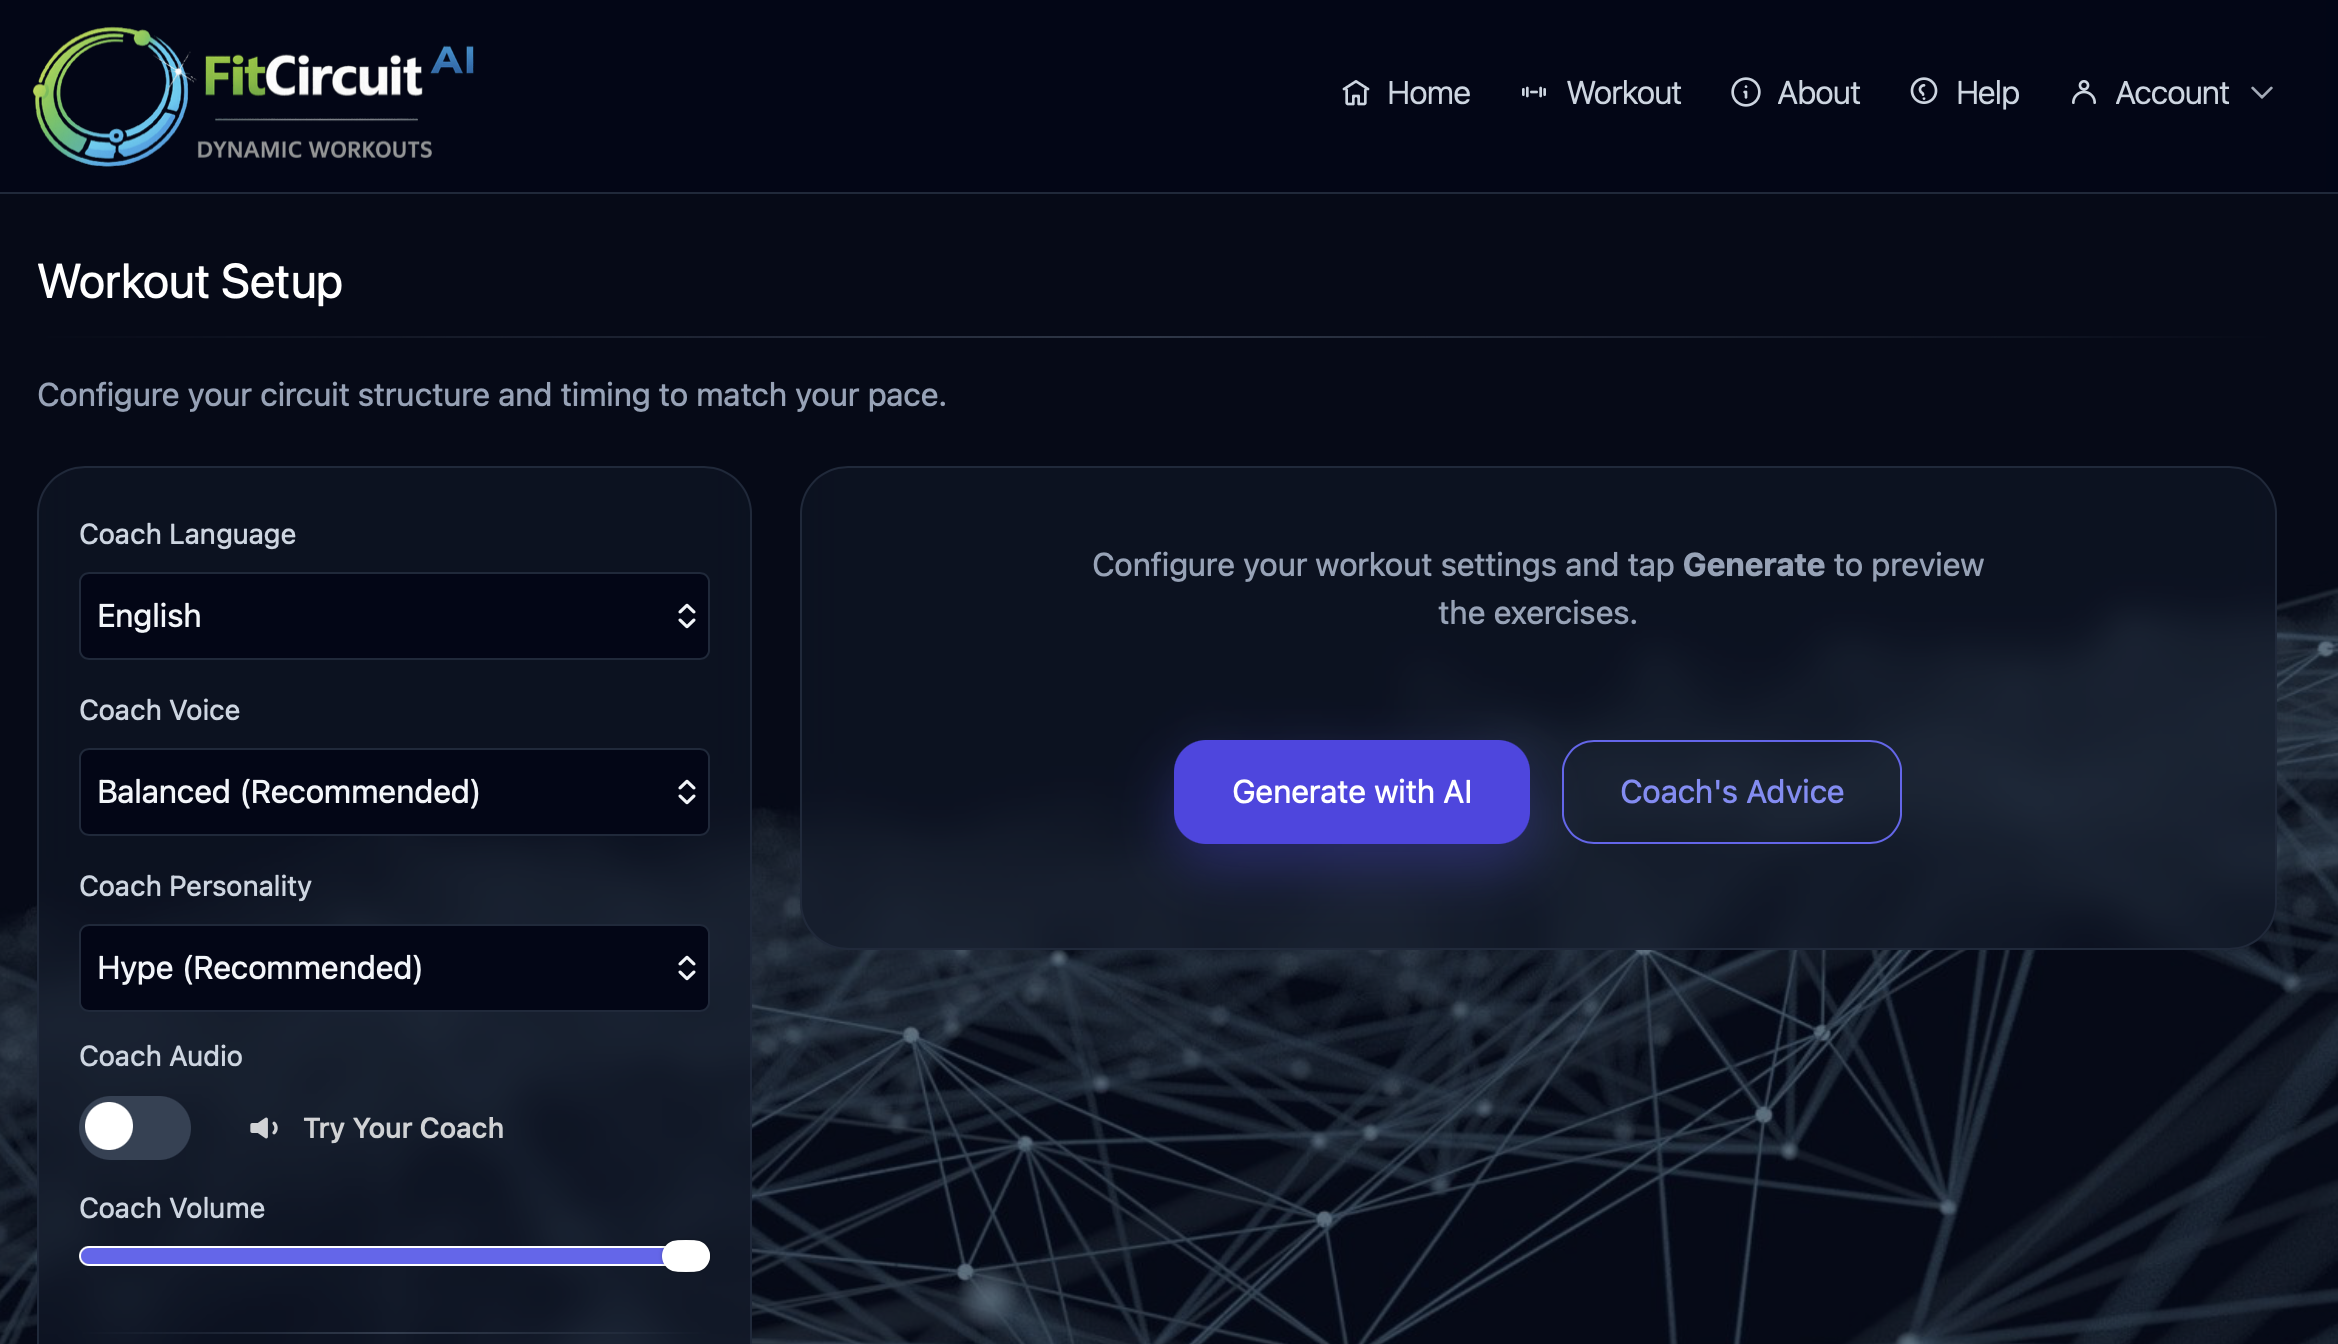Toggle the Coach Audio switch

(x=135, y=1128)
